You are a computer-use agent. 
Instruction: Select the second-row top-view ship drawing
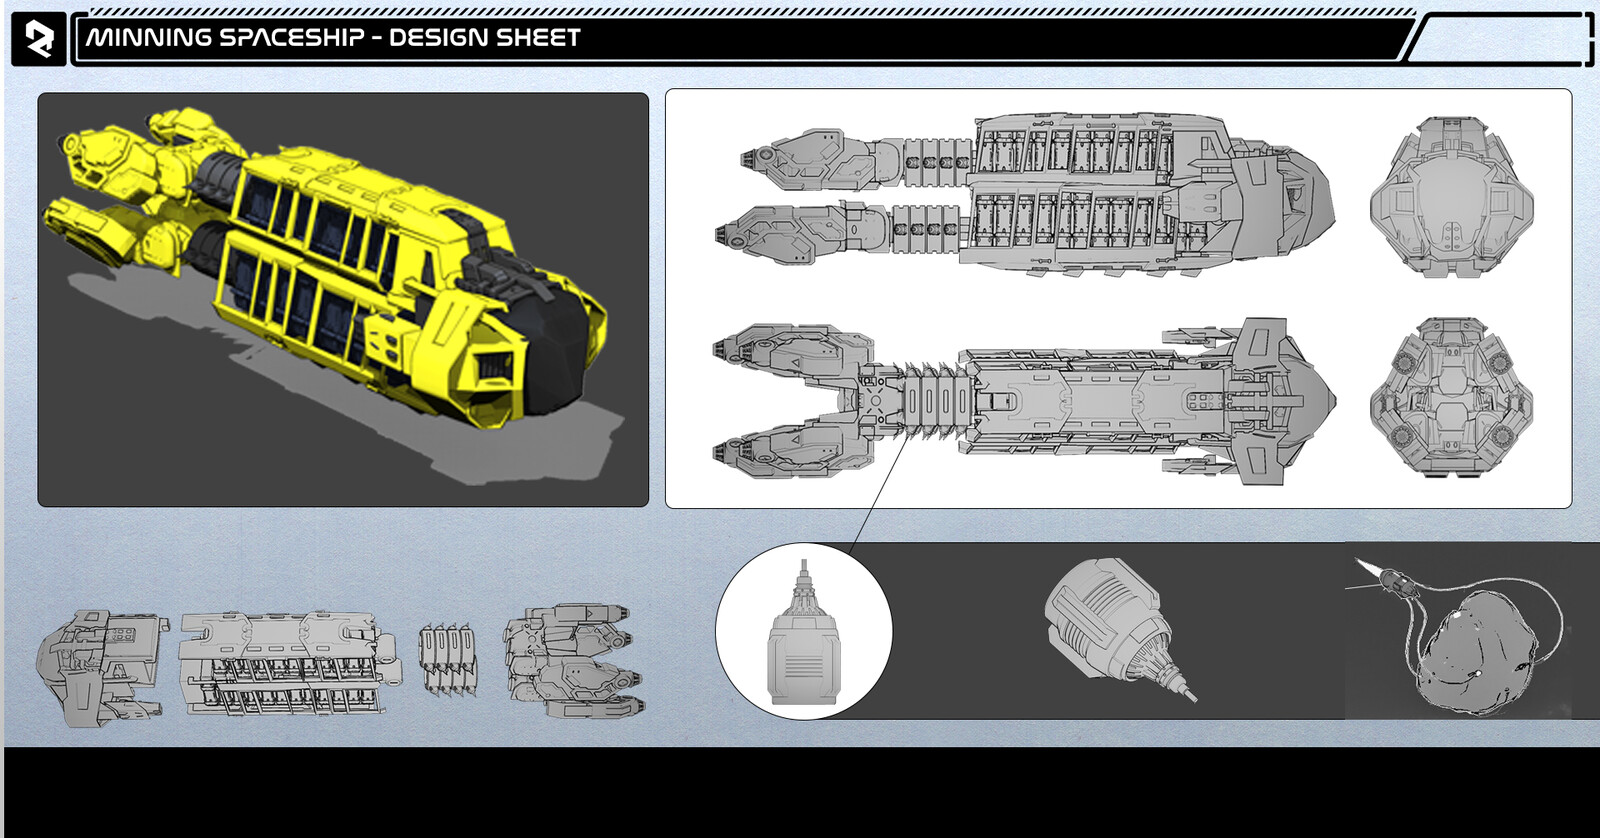pyautogui.click(x=1024, y=402)
